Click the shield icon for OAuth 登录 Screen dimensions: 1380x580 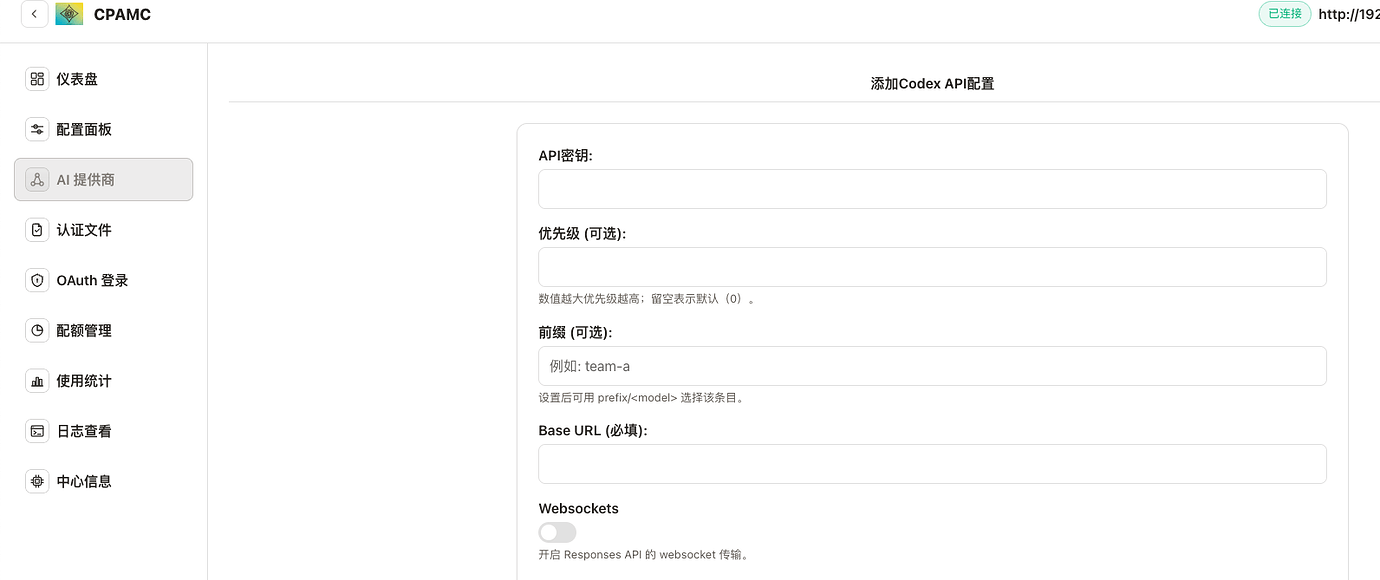click(x=37, y=280)
